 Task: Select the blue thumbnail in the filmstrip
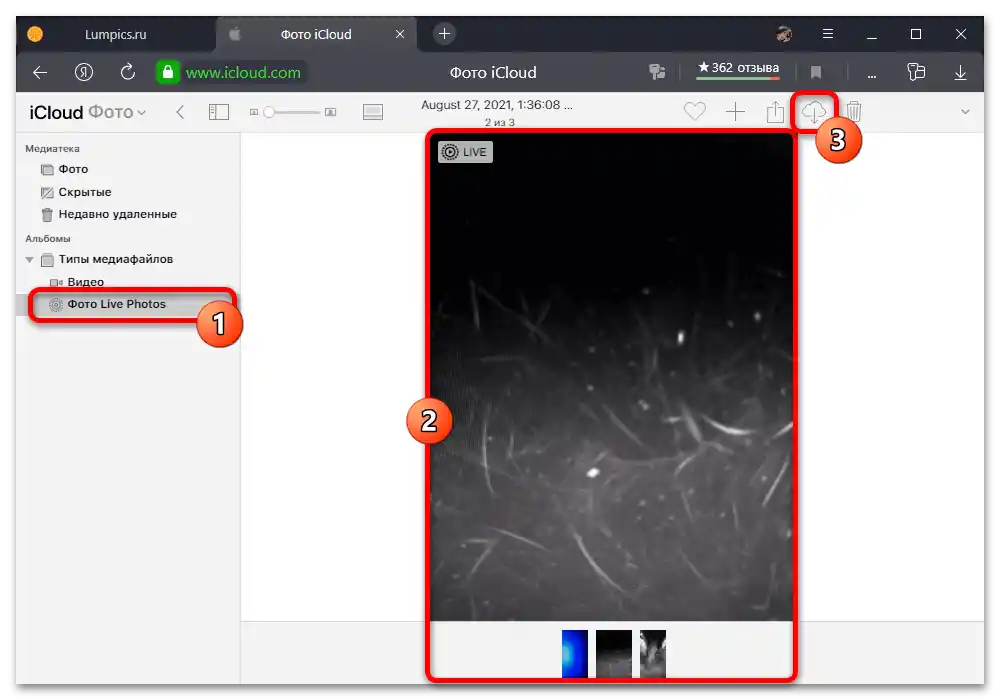575,653
